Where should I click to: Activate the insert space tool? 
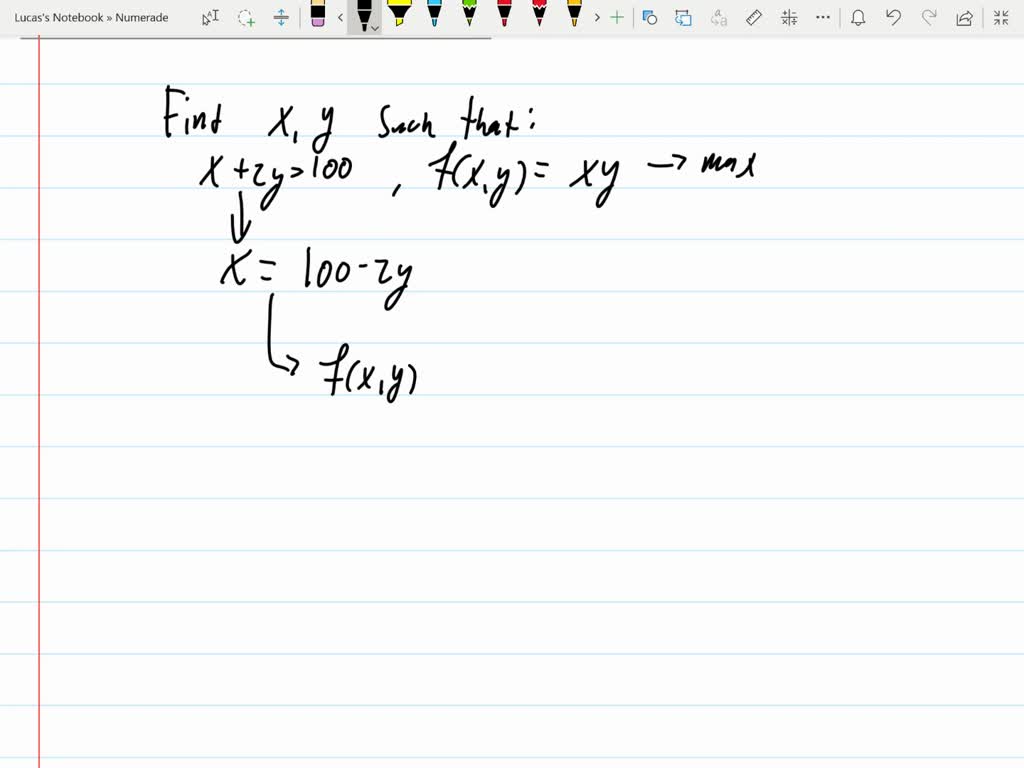[280, 17]
